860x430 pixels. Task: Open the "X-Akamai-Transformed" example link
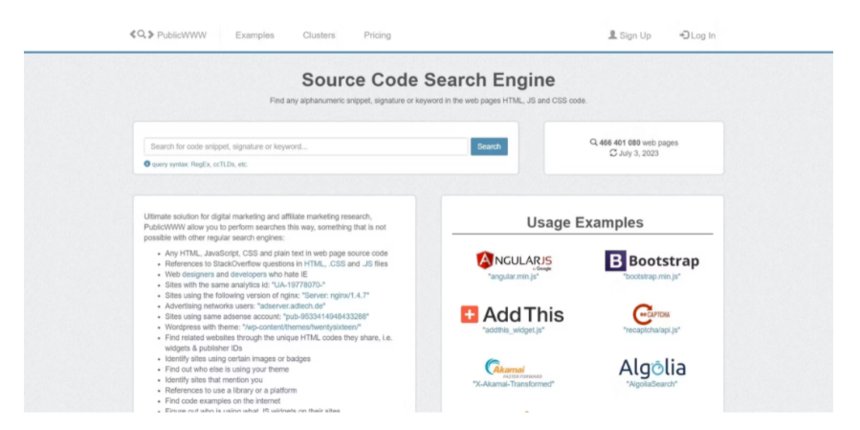point(513,384)
